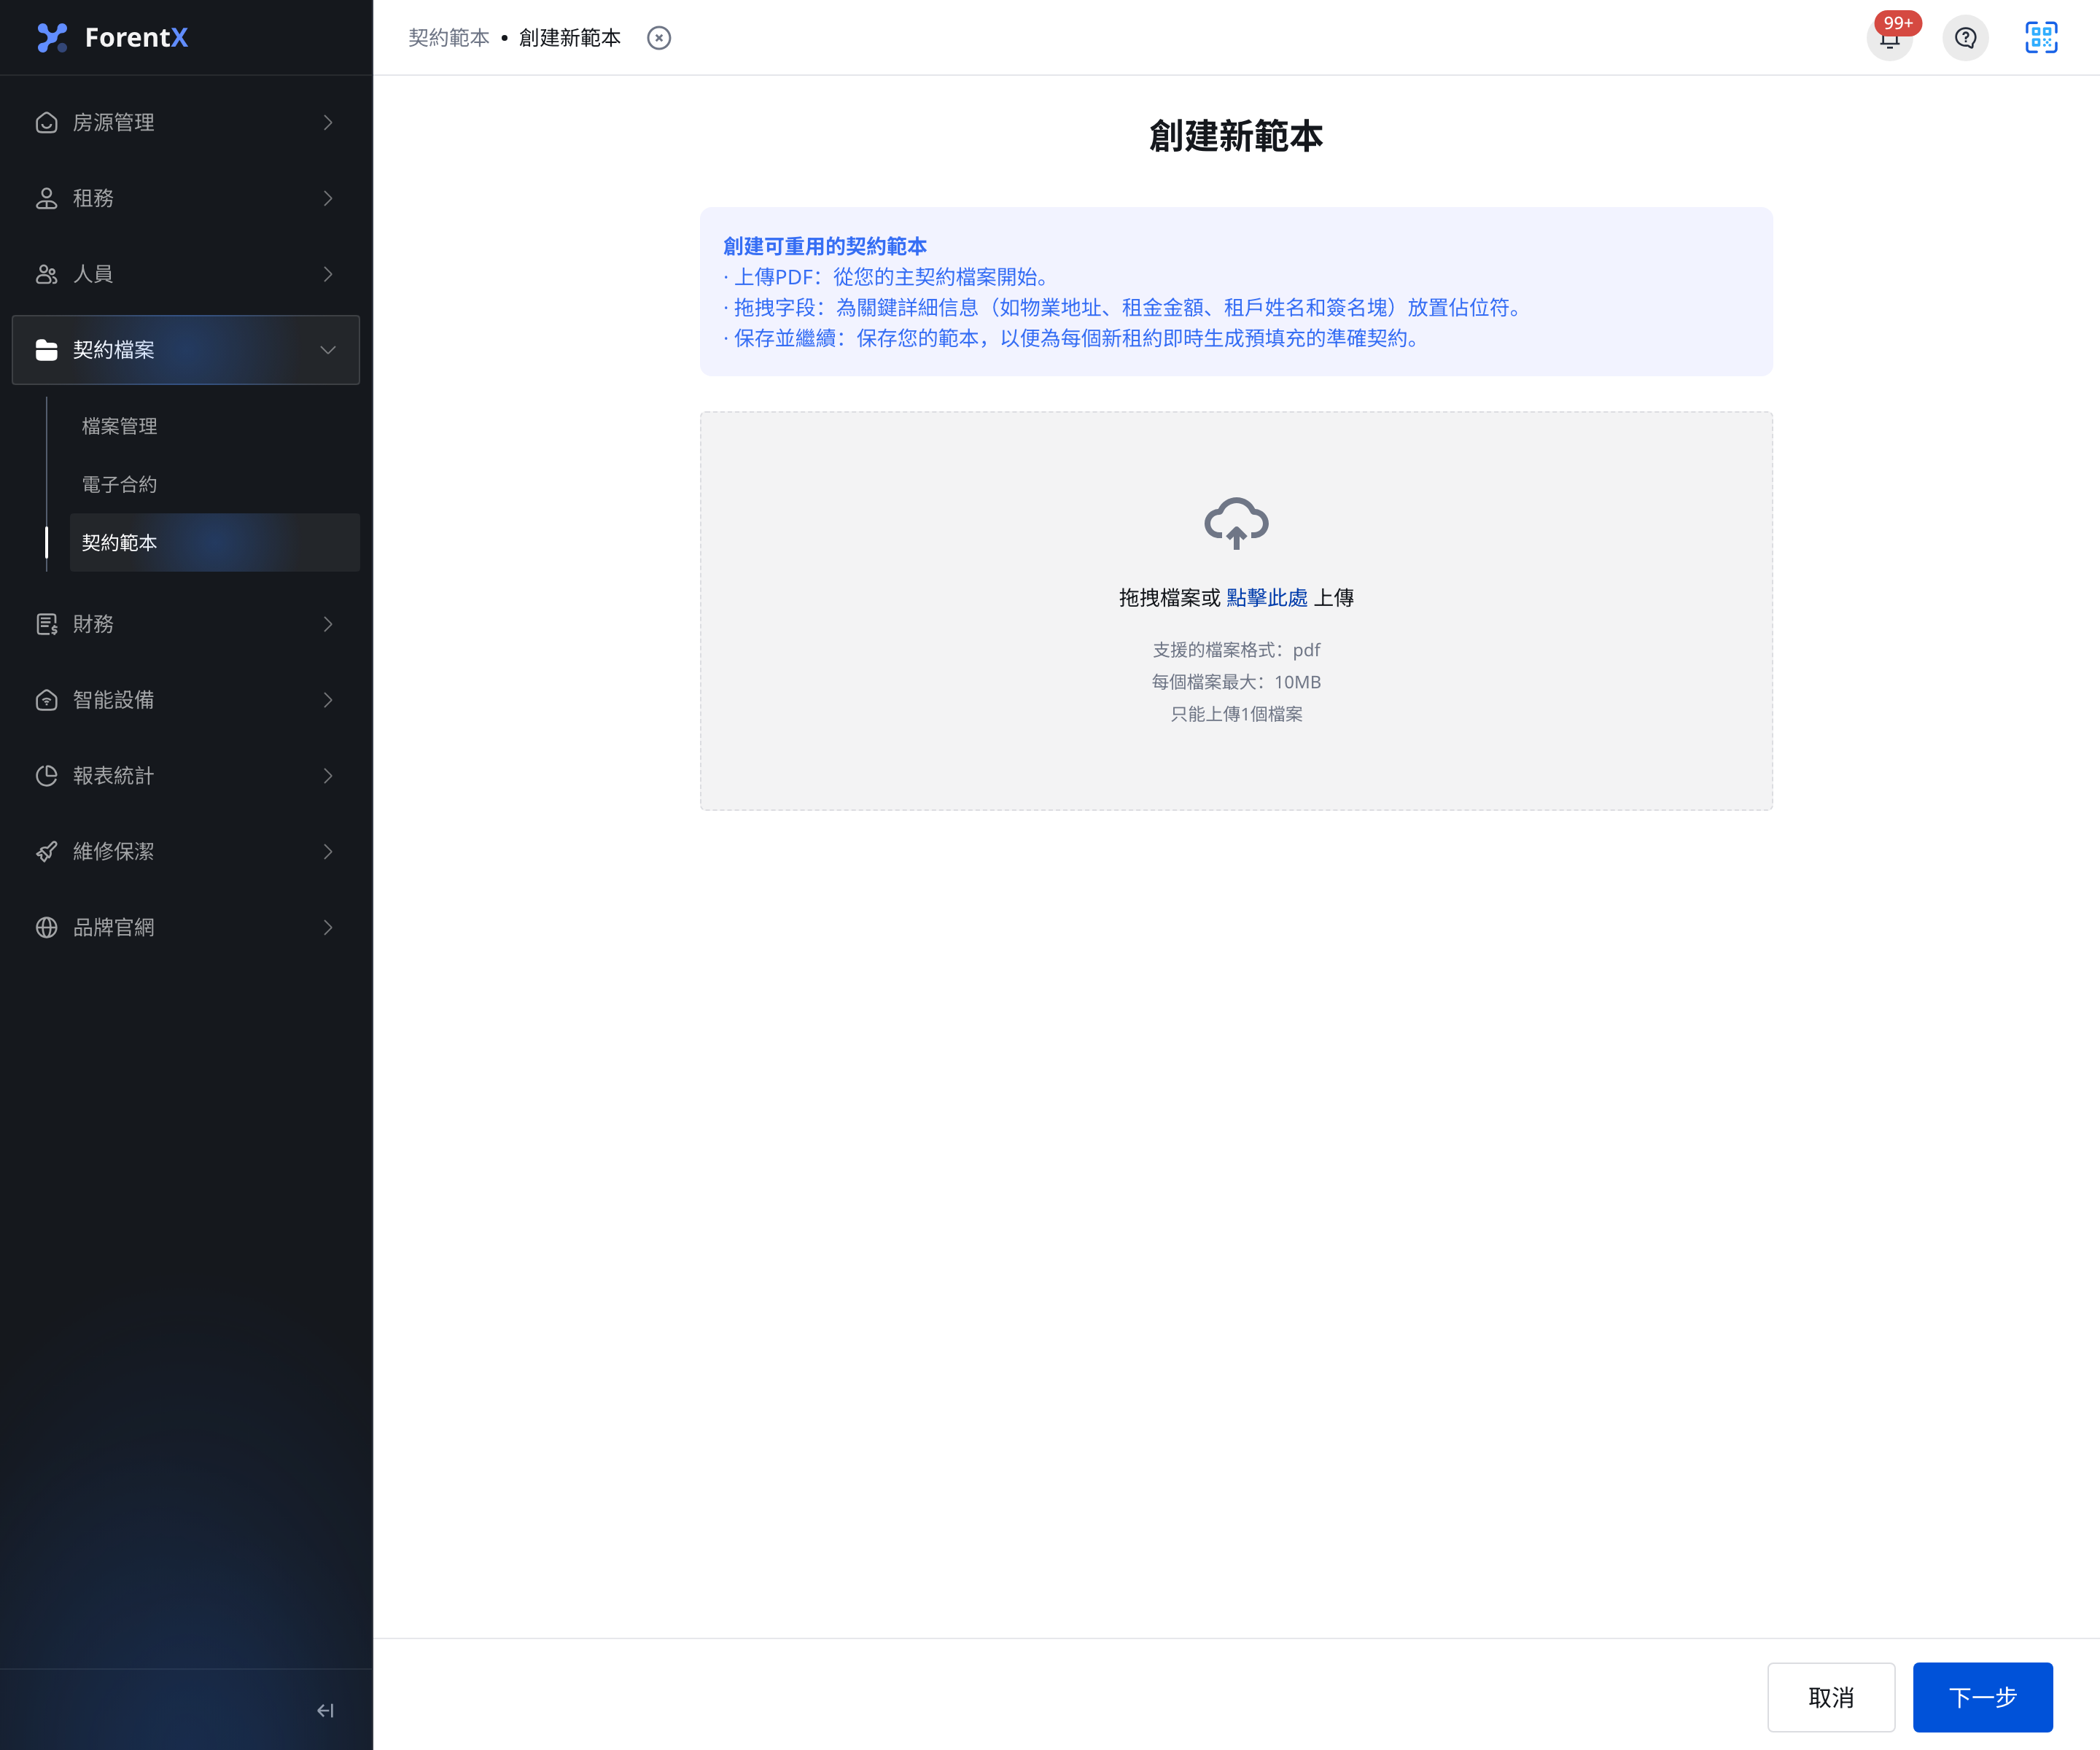The image size is (2100, 1750).
Task: Close the 創建新範本 breadcrumb tab
Action: (x=659, y=38)
